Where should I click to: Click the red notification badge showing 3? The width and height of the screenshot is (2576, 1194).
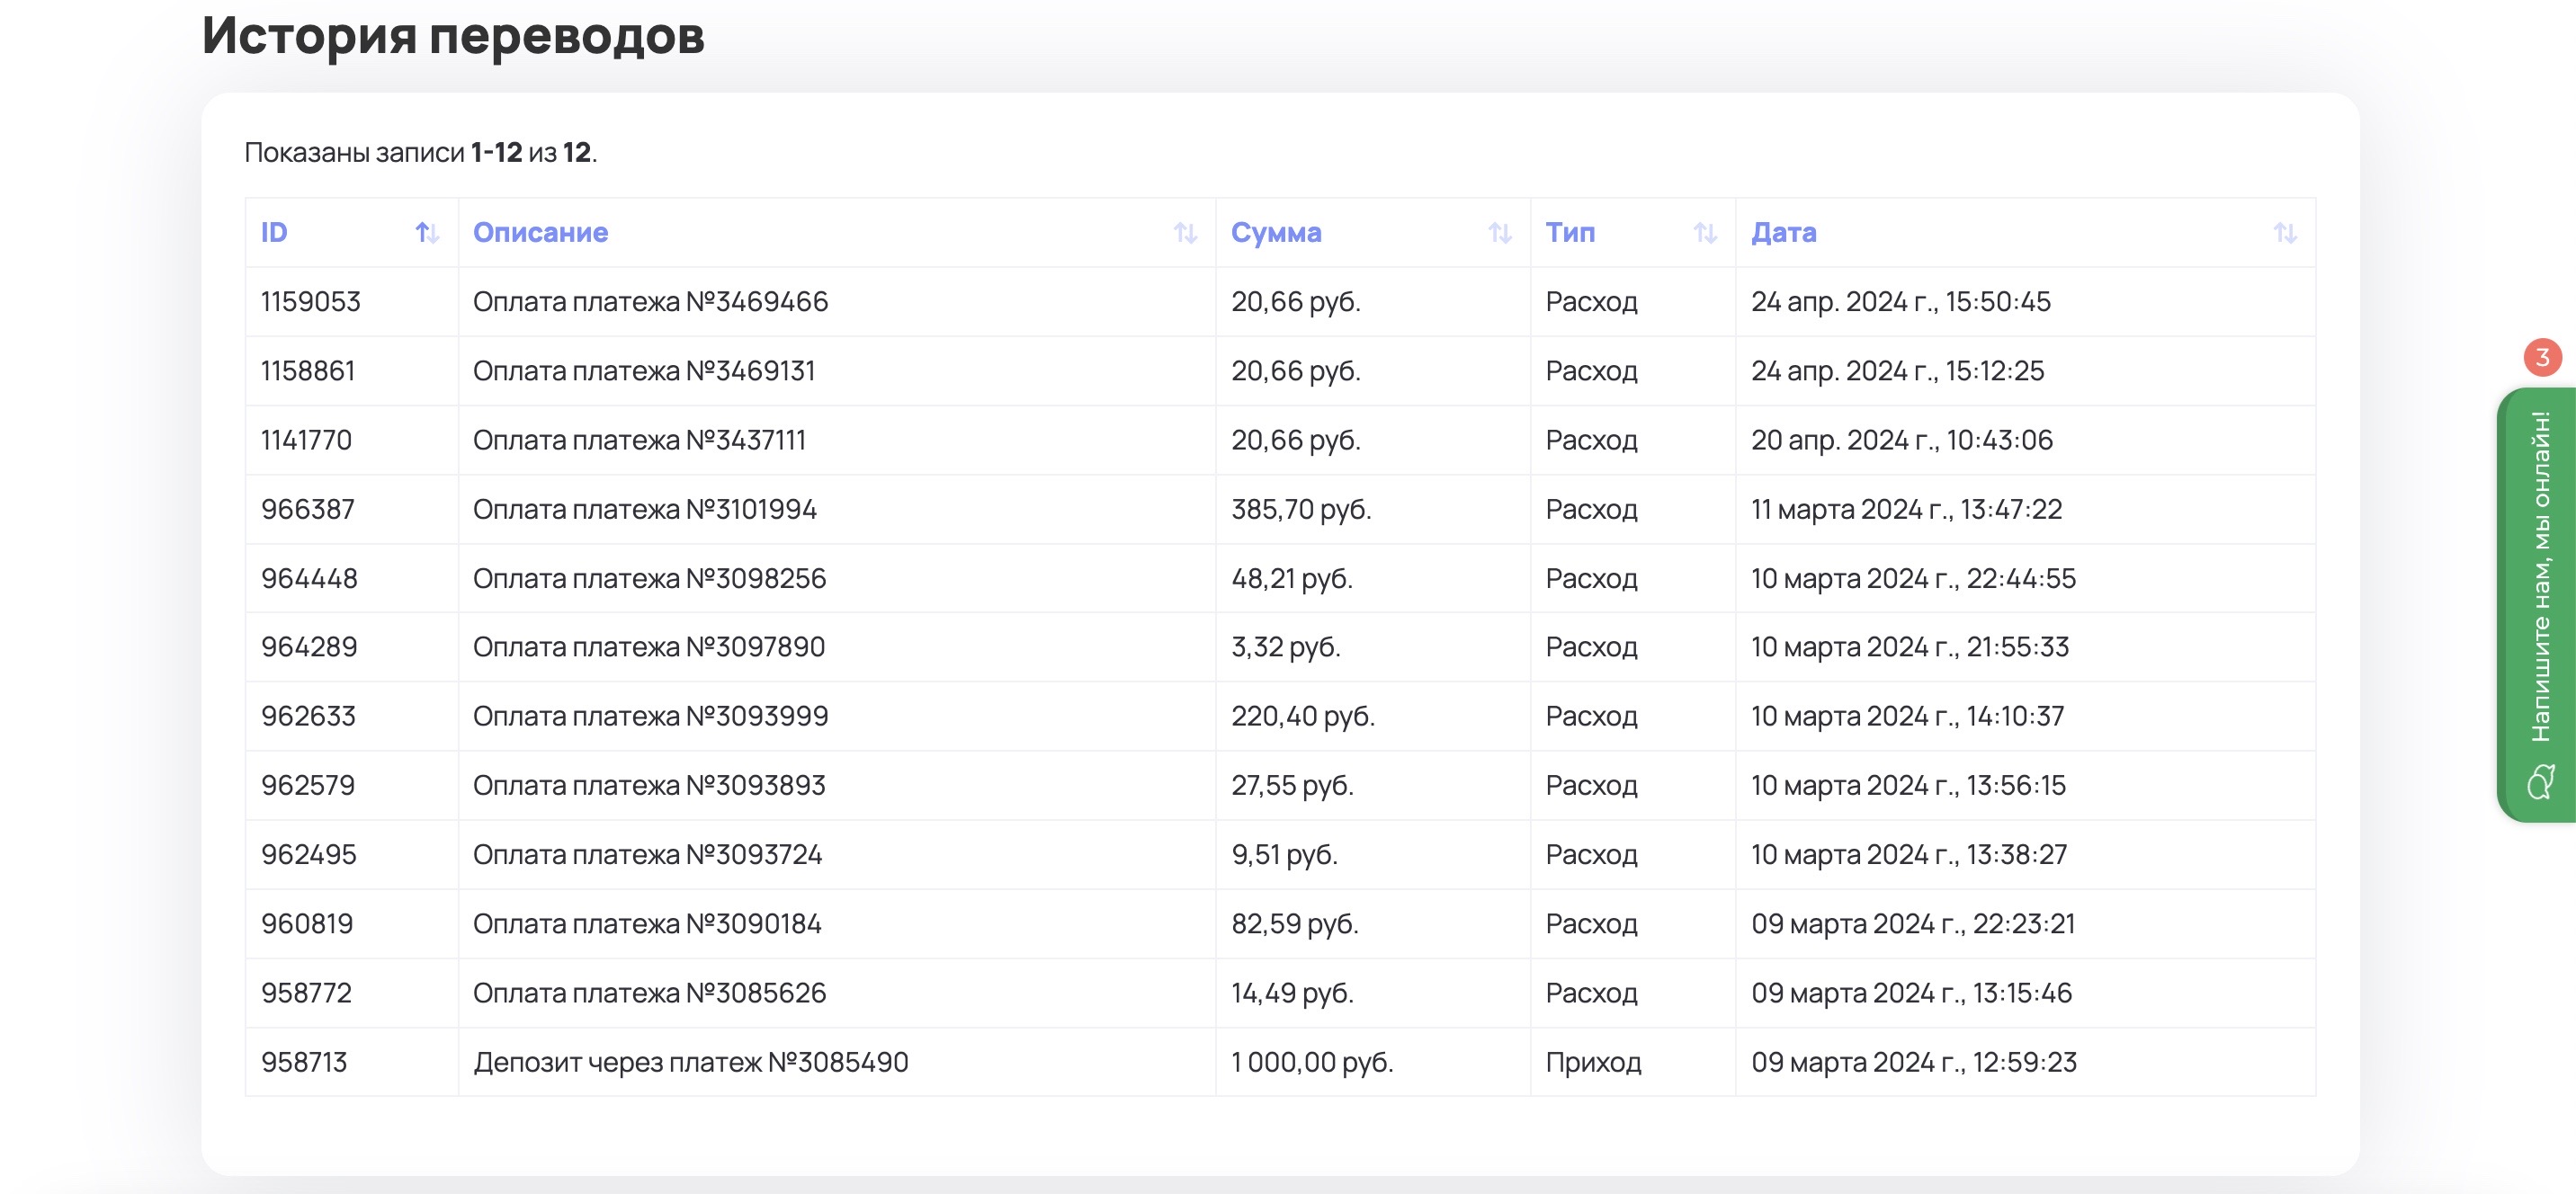2542,357
